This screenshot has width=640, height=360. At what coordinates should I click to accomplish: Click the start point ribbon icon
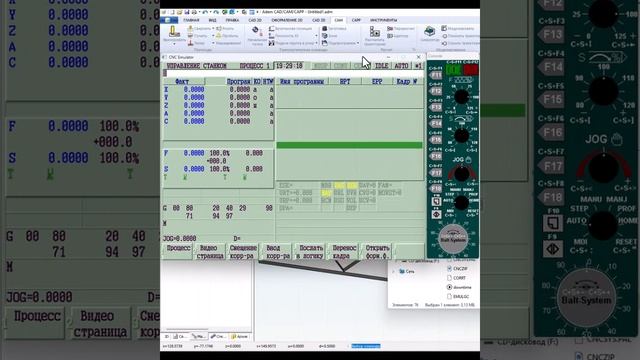click(x=256, y=31)
